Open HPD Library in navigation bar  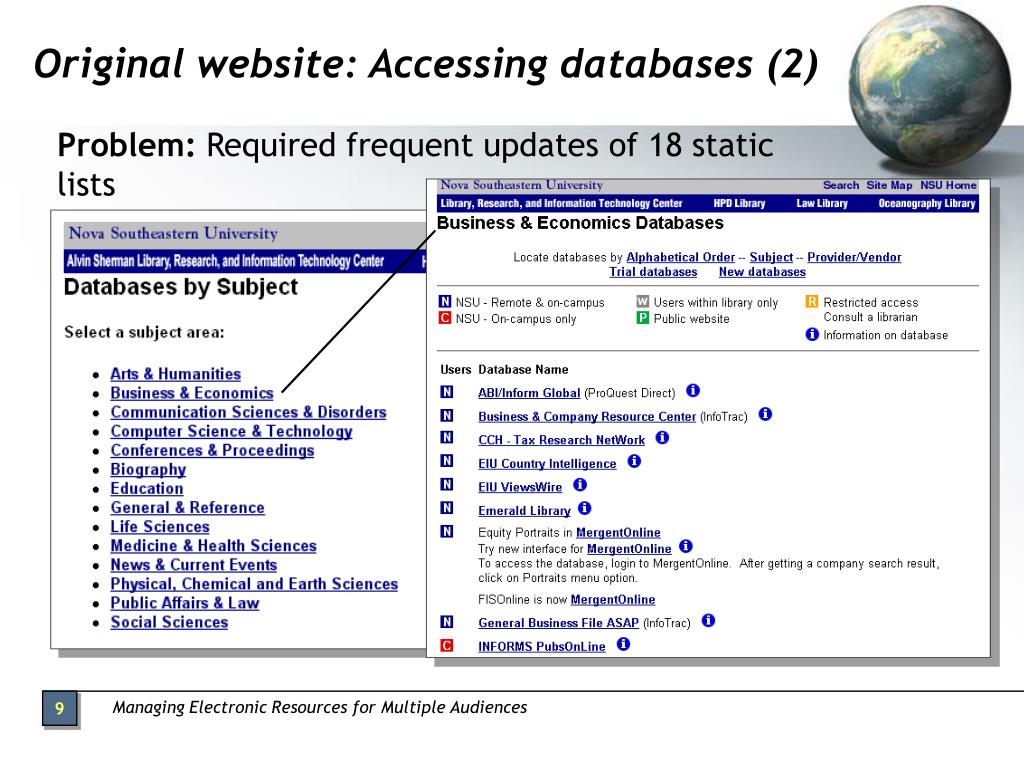(739, 203)
